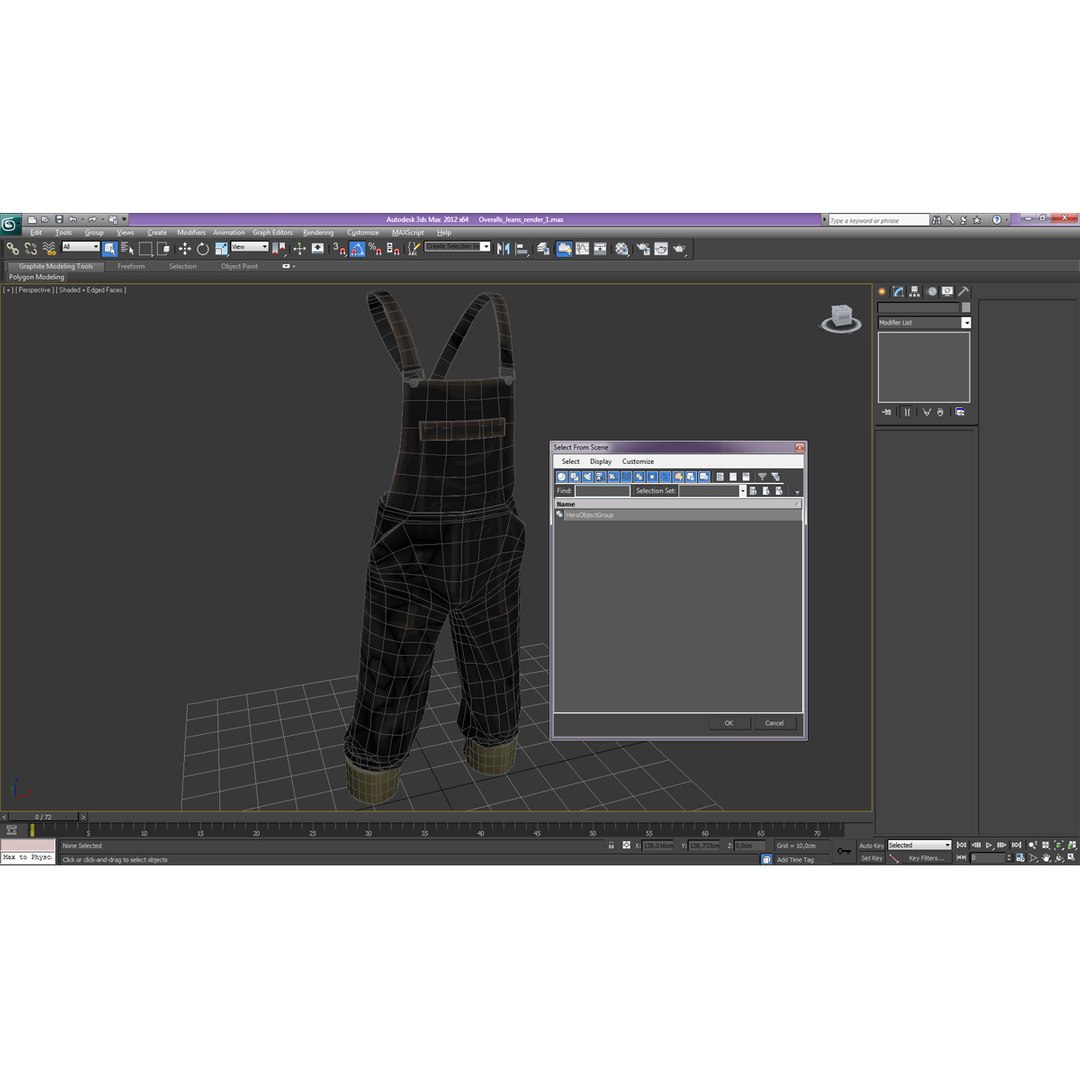The width and height of the screenshot is (1080, 1080).
Task: Open Select by Name tool
Action: pyautogui.click(x=127, y=249)
